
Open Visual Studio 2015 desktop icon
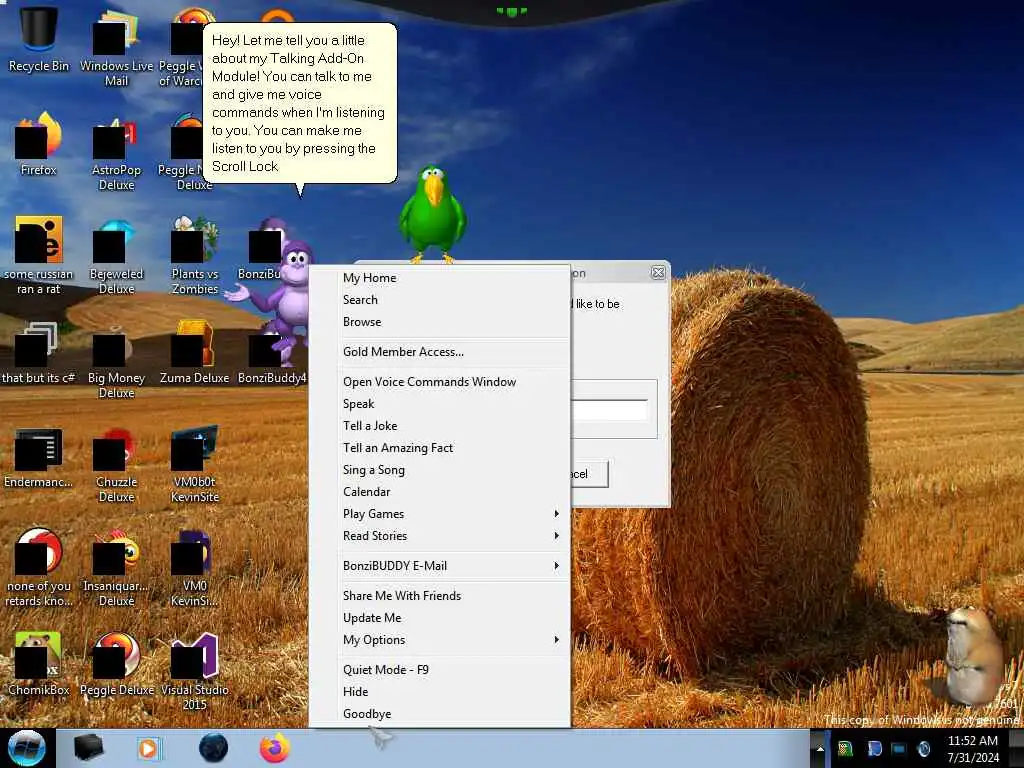pyautogui.click(x=195, y=671)
